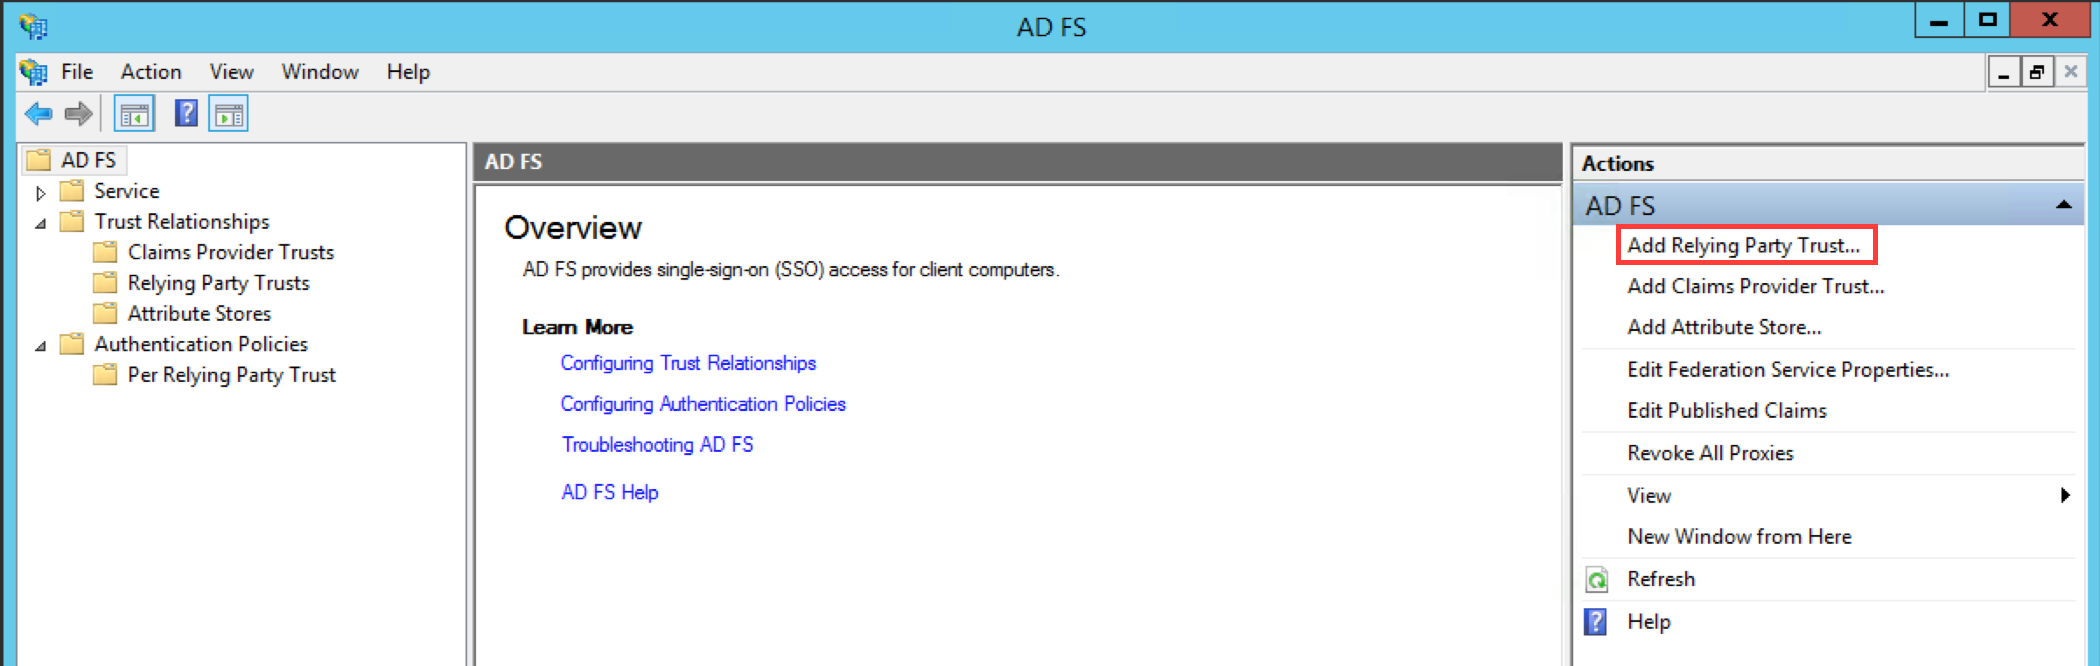The height and width of the screenshot is (666, 2100).
Task: Collapse the Authentication Policies node
Action: [41, 346]
